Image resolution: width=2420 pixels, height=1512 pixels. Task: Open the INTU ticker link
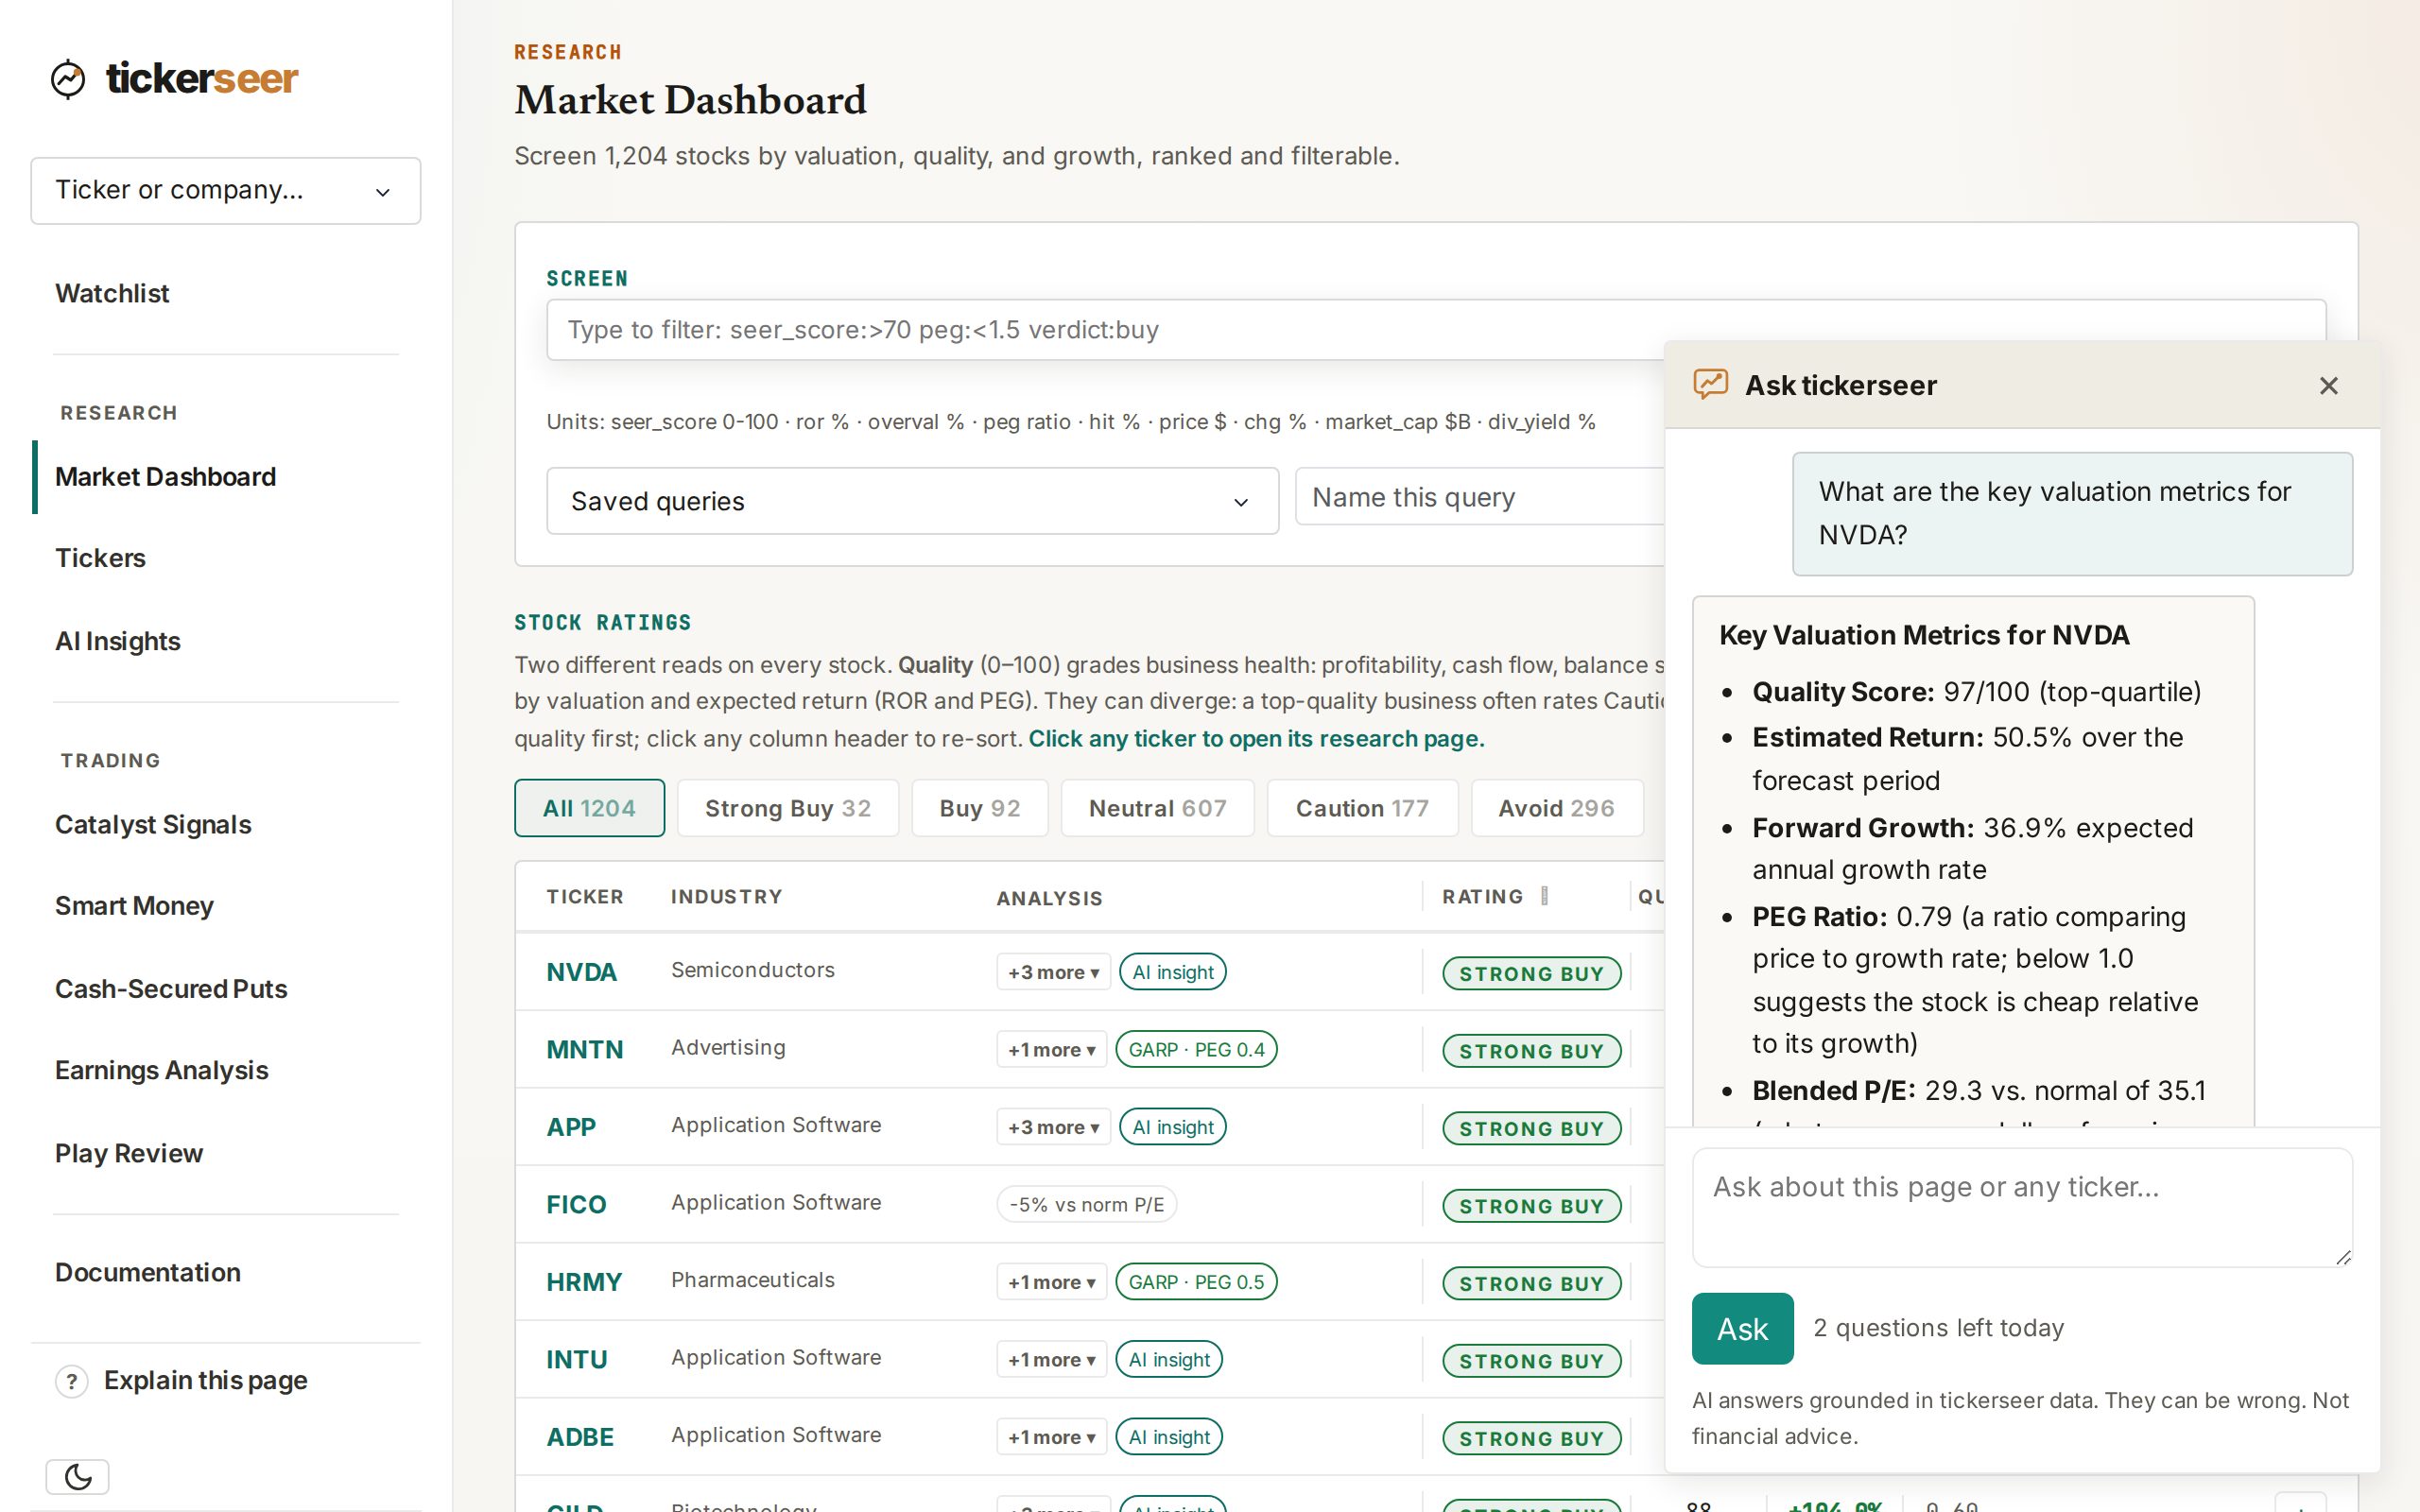pos(577,1360)
